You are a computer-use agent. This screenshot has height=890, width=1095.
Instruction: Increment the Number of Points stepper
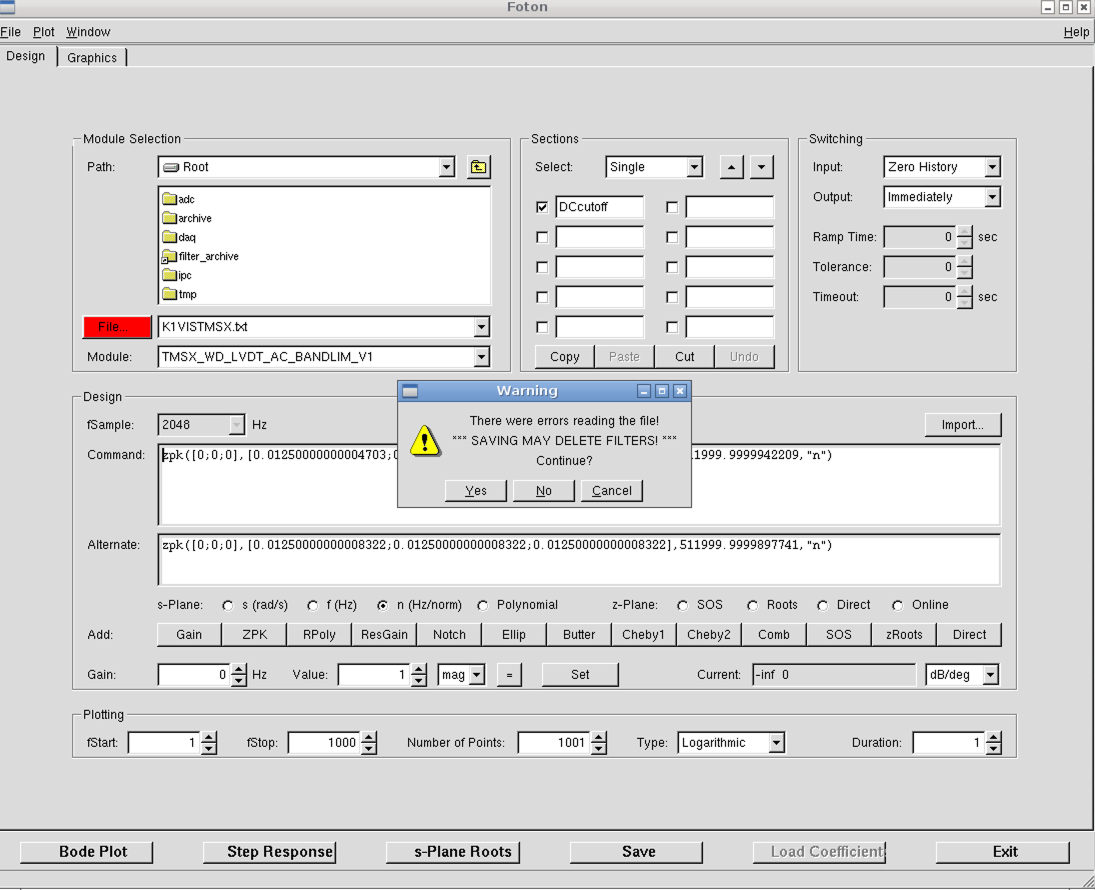[598, 738]
